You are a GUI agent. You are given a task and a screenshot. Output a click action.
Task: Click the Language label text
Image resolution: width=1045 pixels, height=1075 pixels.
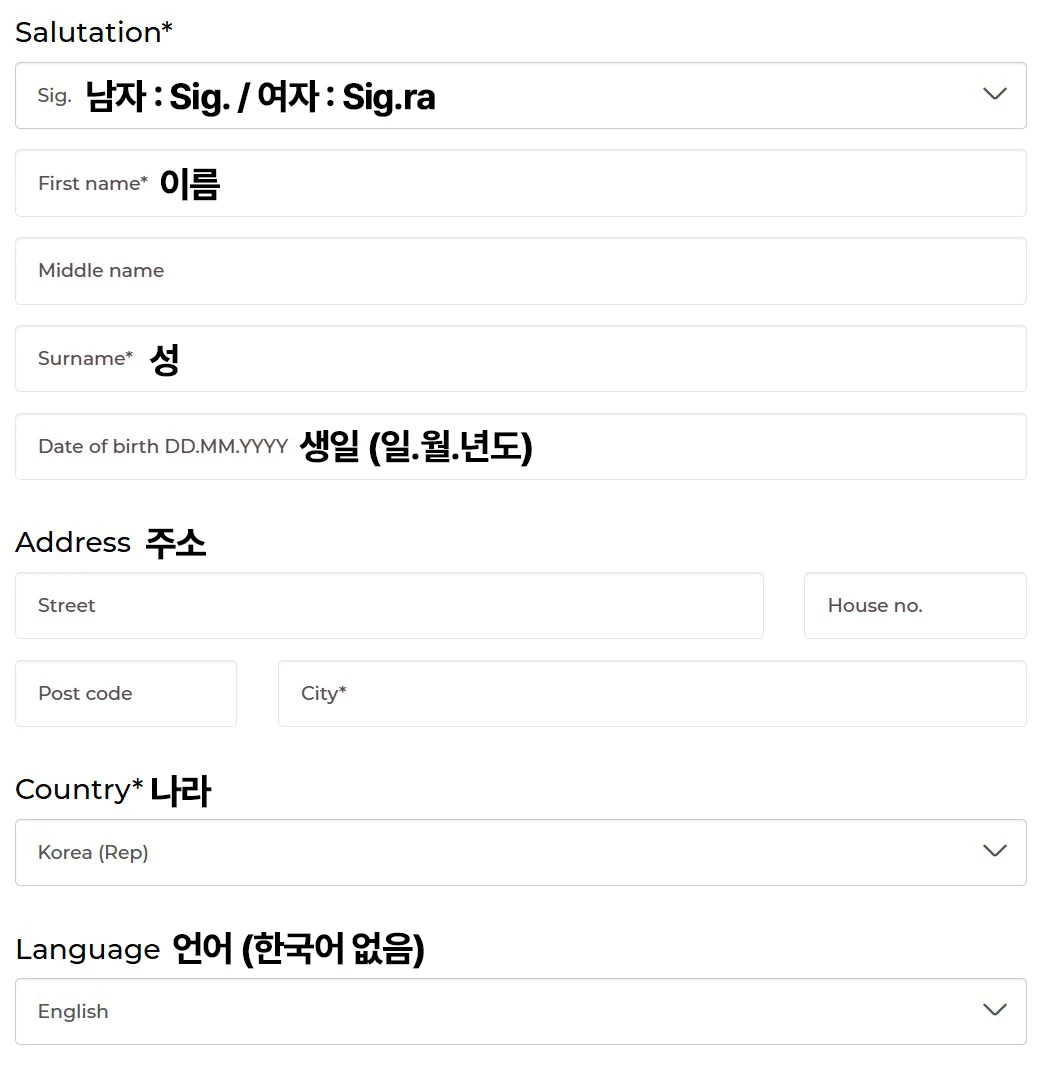pos(87,949)
